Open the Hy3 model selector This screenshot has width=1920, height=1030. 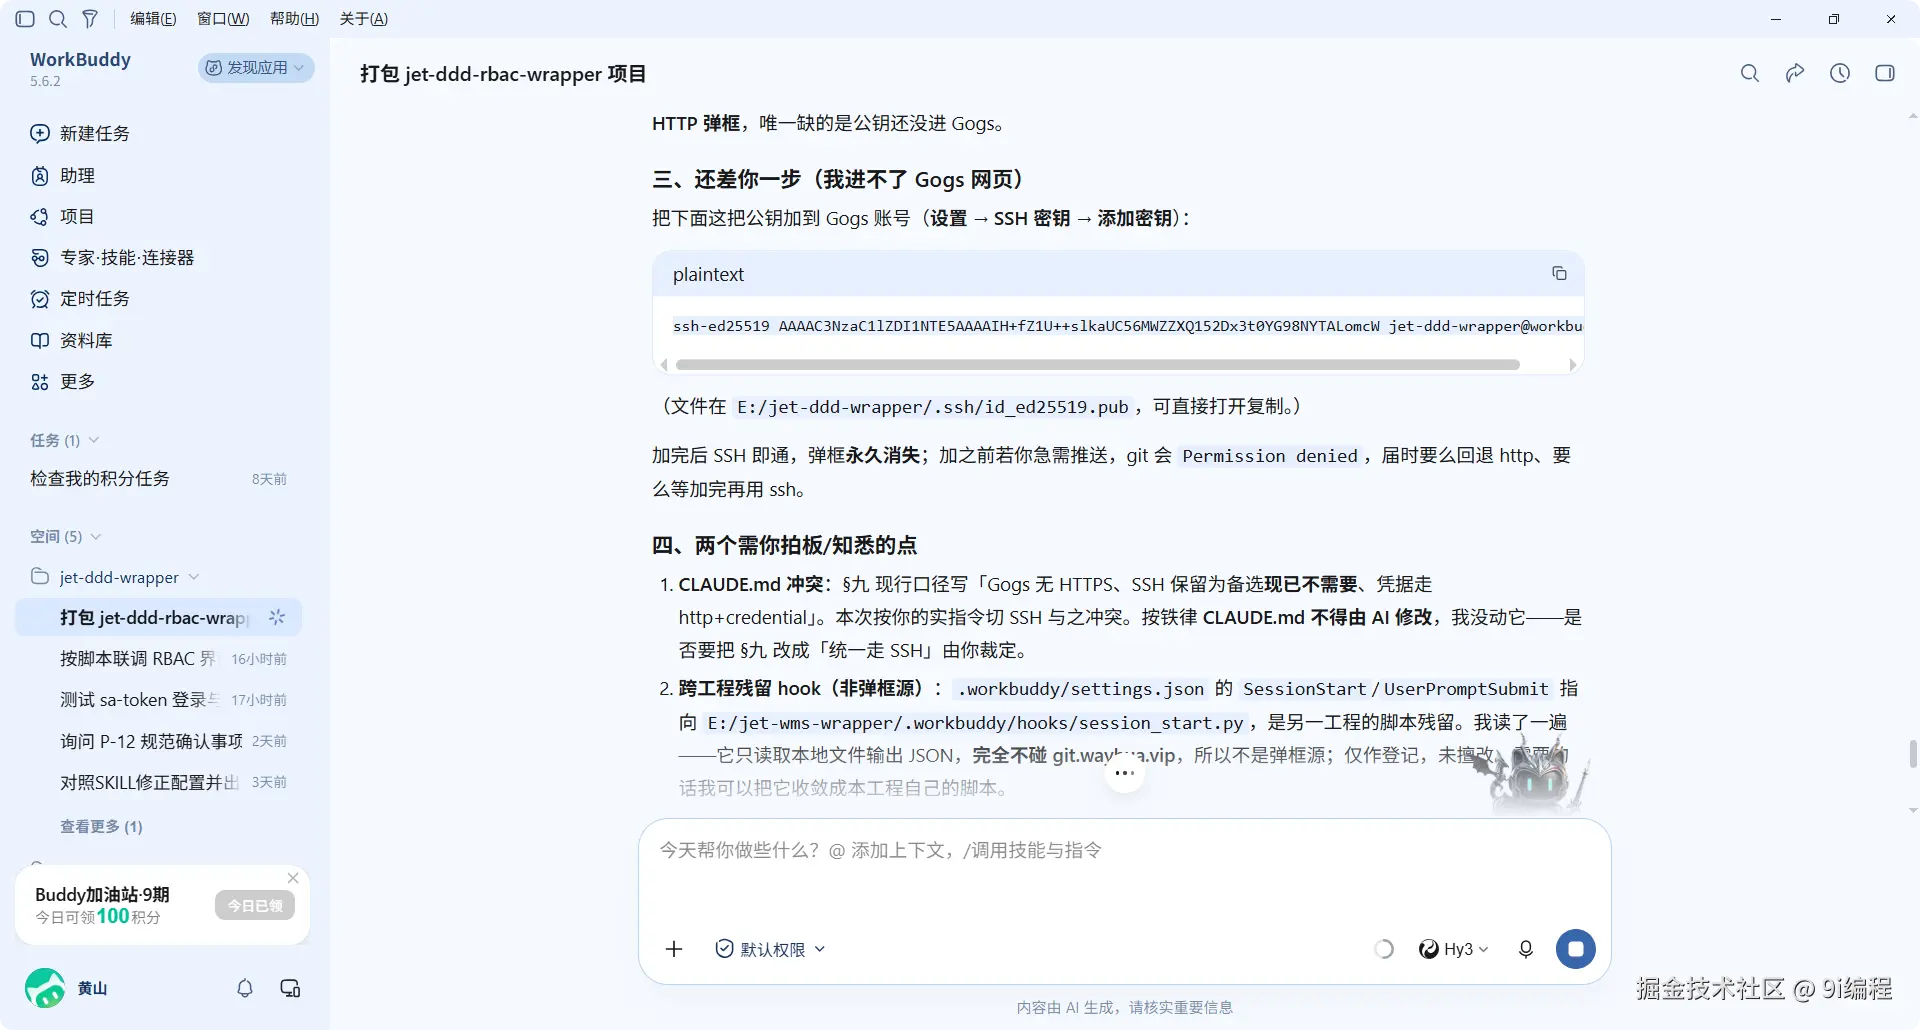pyautogui.click(x=1454, y=949)
